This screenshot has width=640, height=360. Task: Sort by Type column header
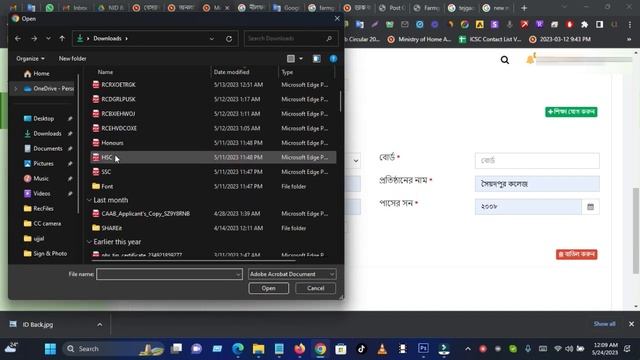click(287, 72)
